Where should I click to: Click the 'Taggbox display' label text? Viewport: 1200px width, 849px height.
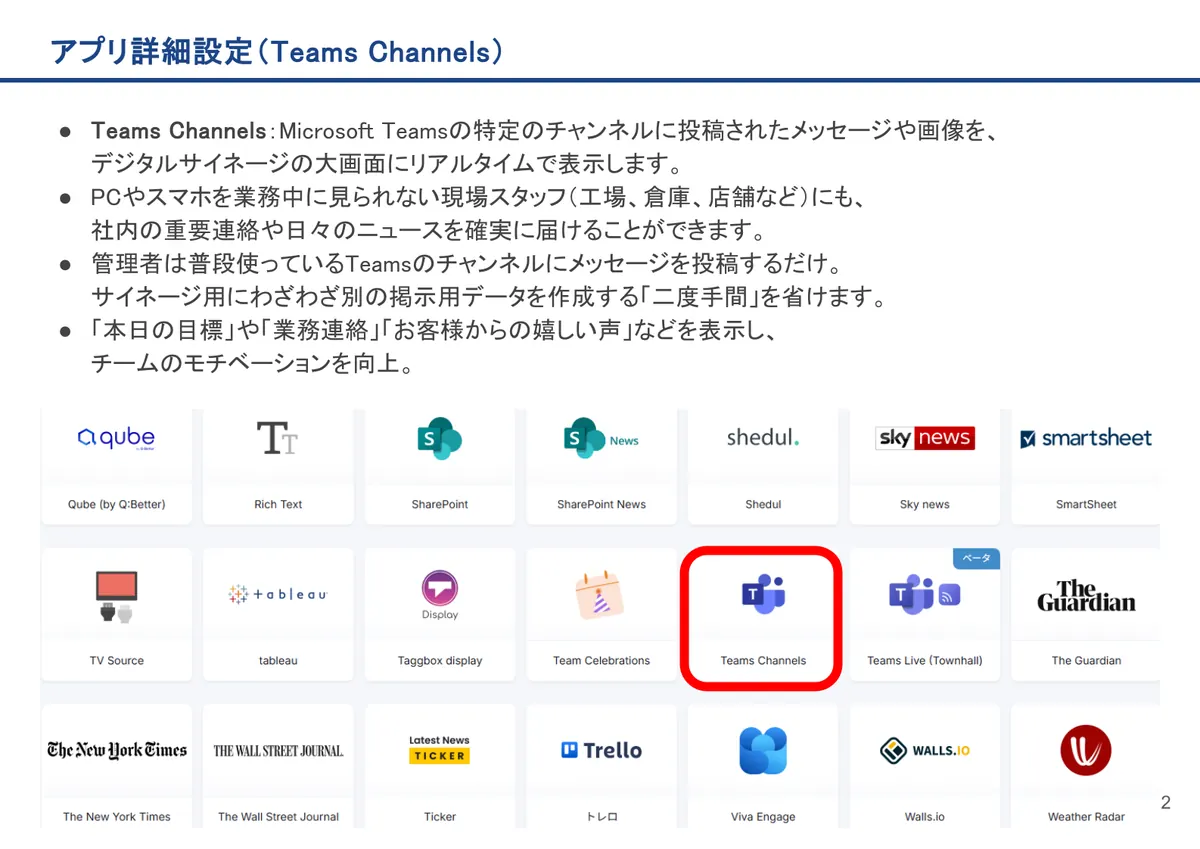pyautogui.click(x=440, y=660)
